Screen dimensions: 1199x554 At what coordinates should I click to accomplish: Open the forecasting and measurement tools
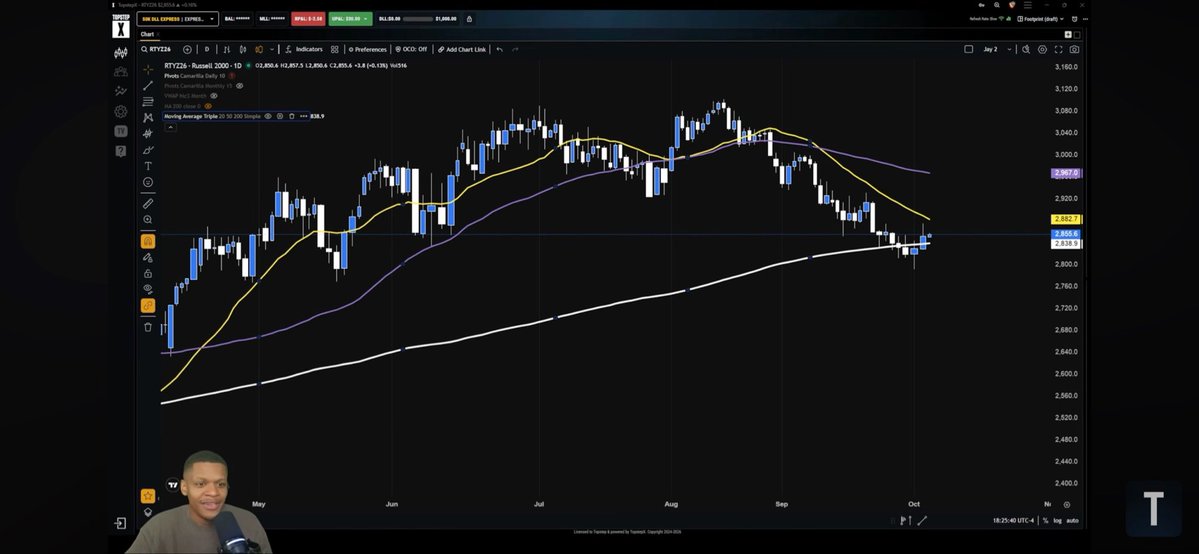[148, 134]
